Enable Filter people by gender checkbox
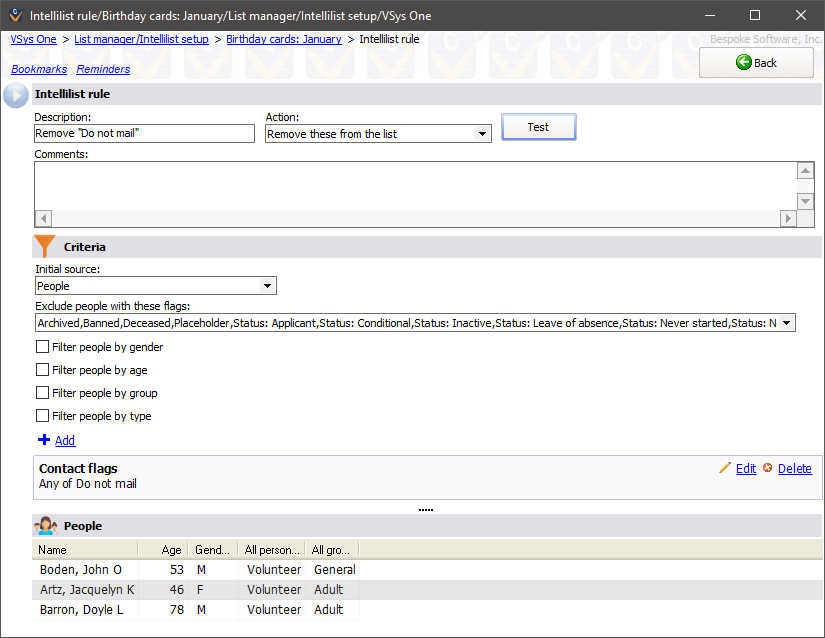This screenshot has width=825, height=638. [x=42, y=347]
